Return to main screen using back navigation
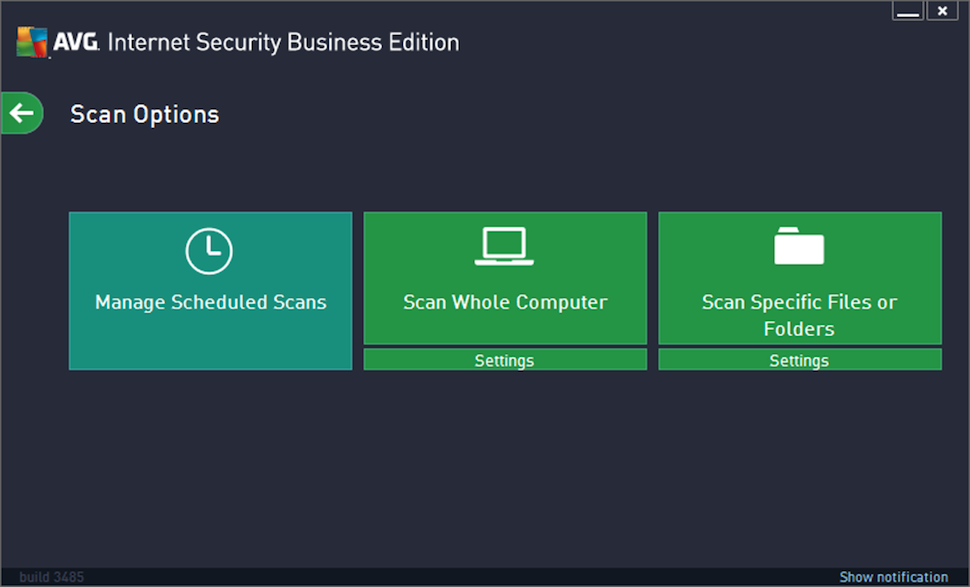Image resolution: width=970 pixels, height=587 pixels. click(22, 113)
